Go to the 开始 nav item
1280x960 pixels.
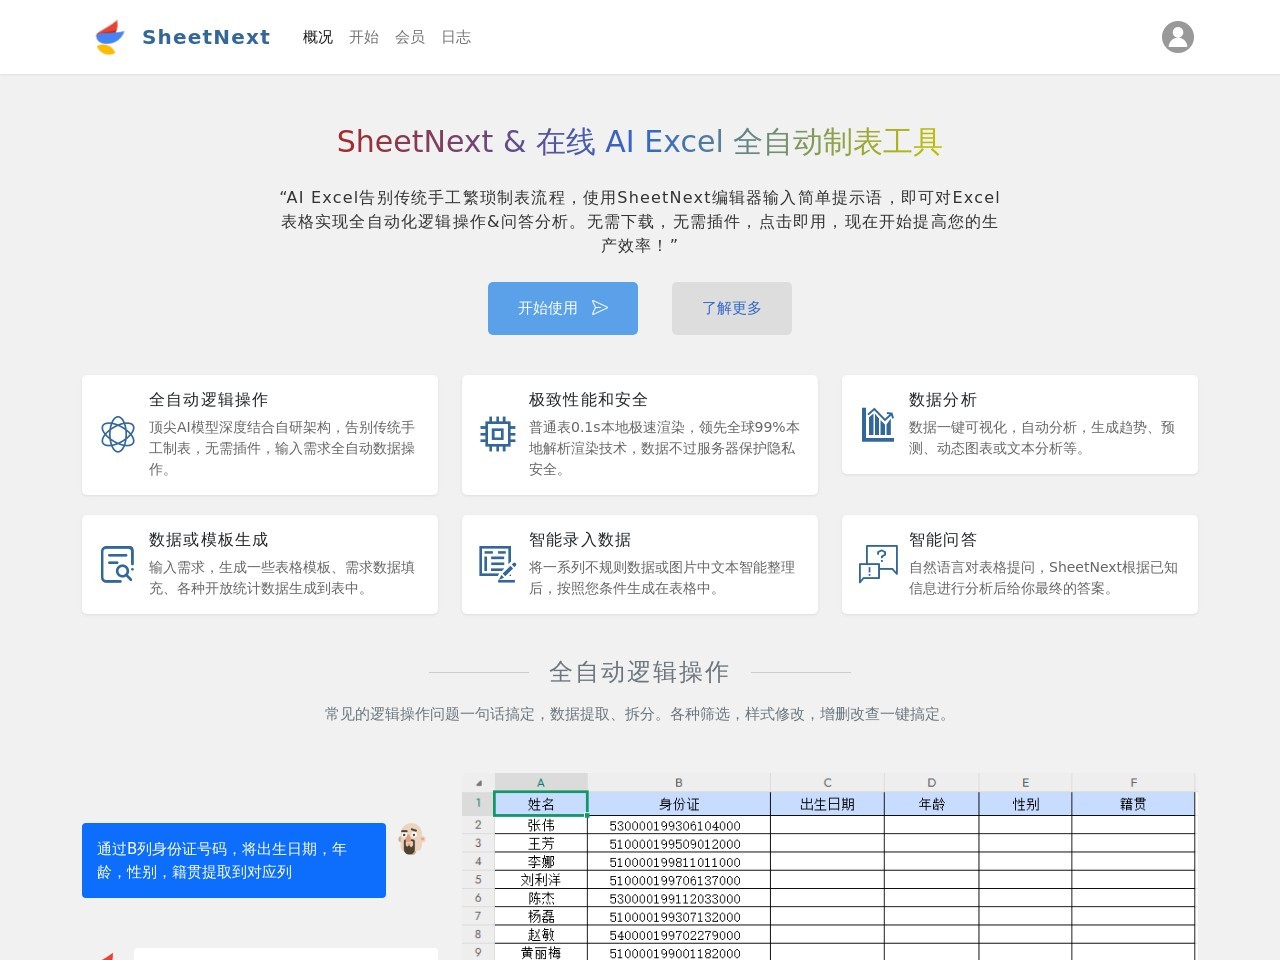(x=364, y=37)
